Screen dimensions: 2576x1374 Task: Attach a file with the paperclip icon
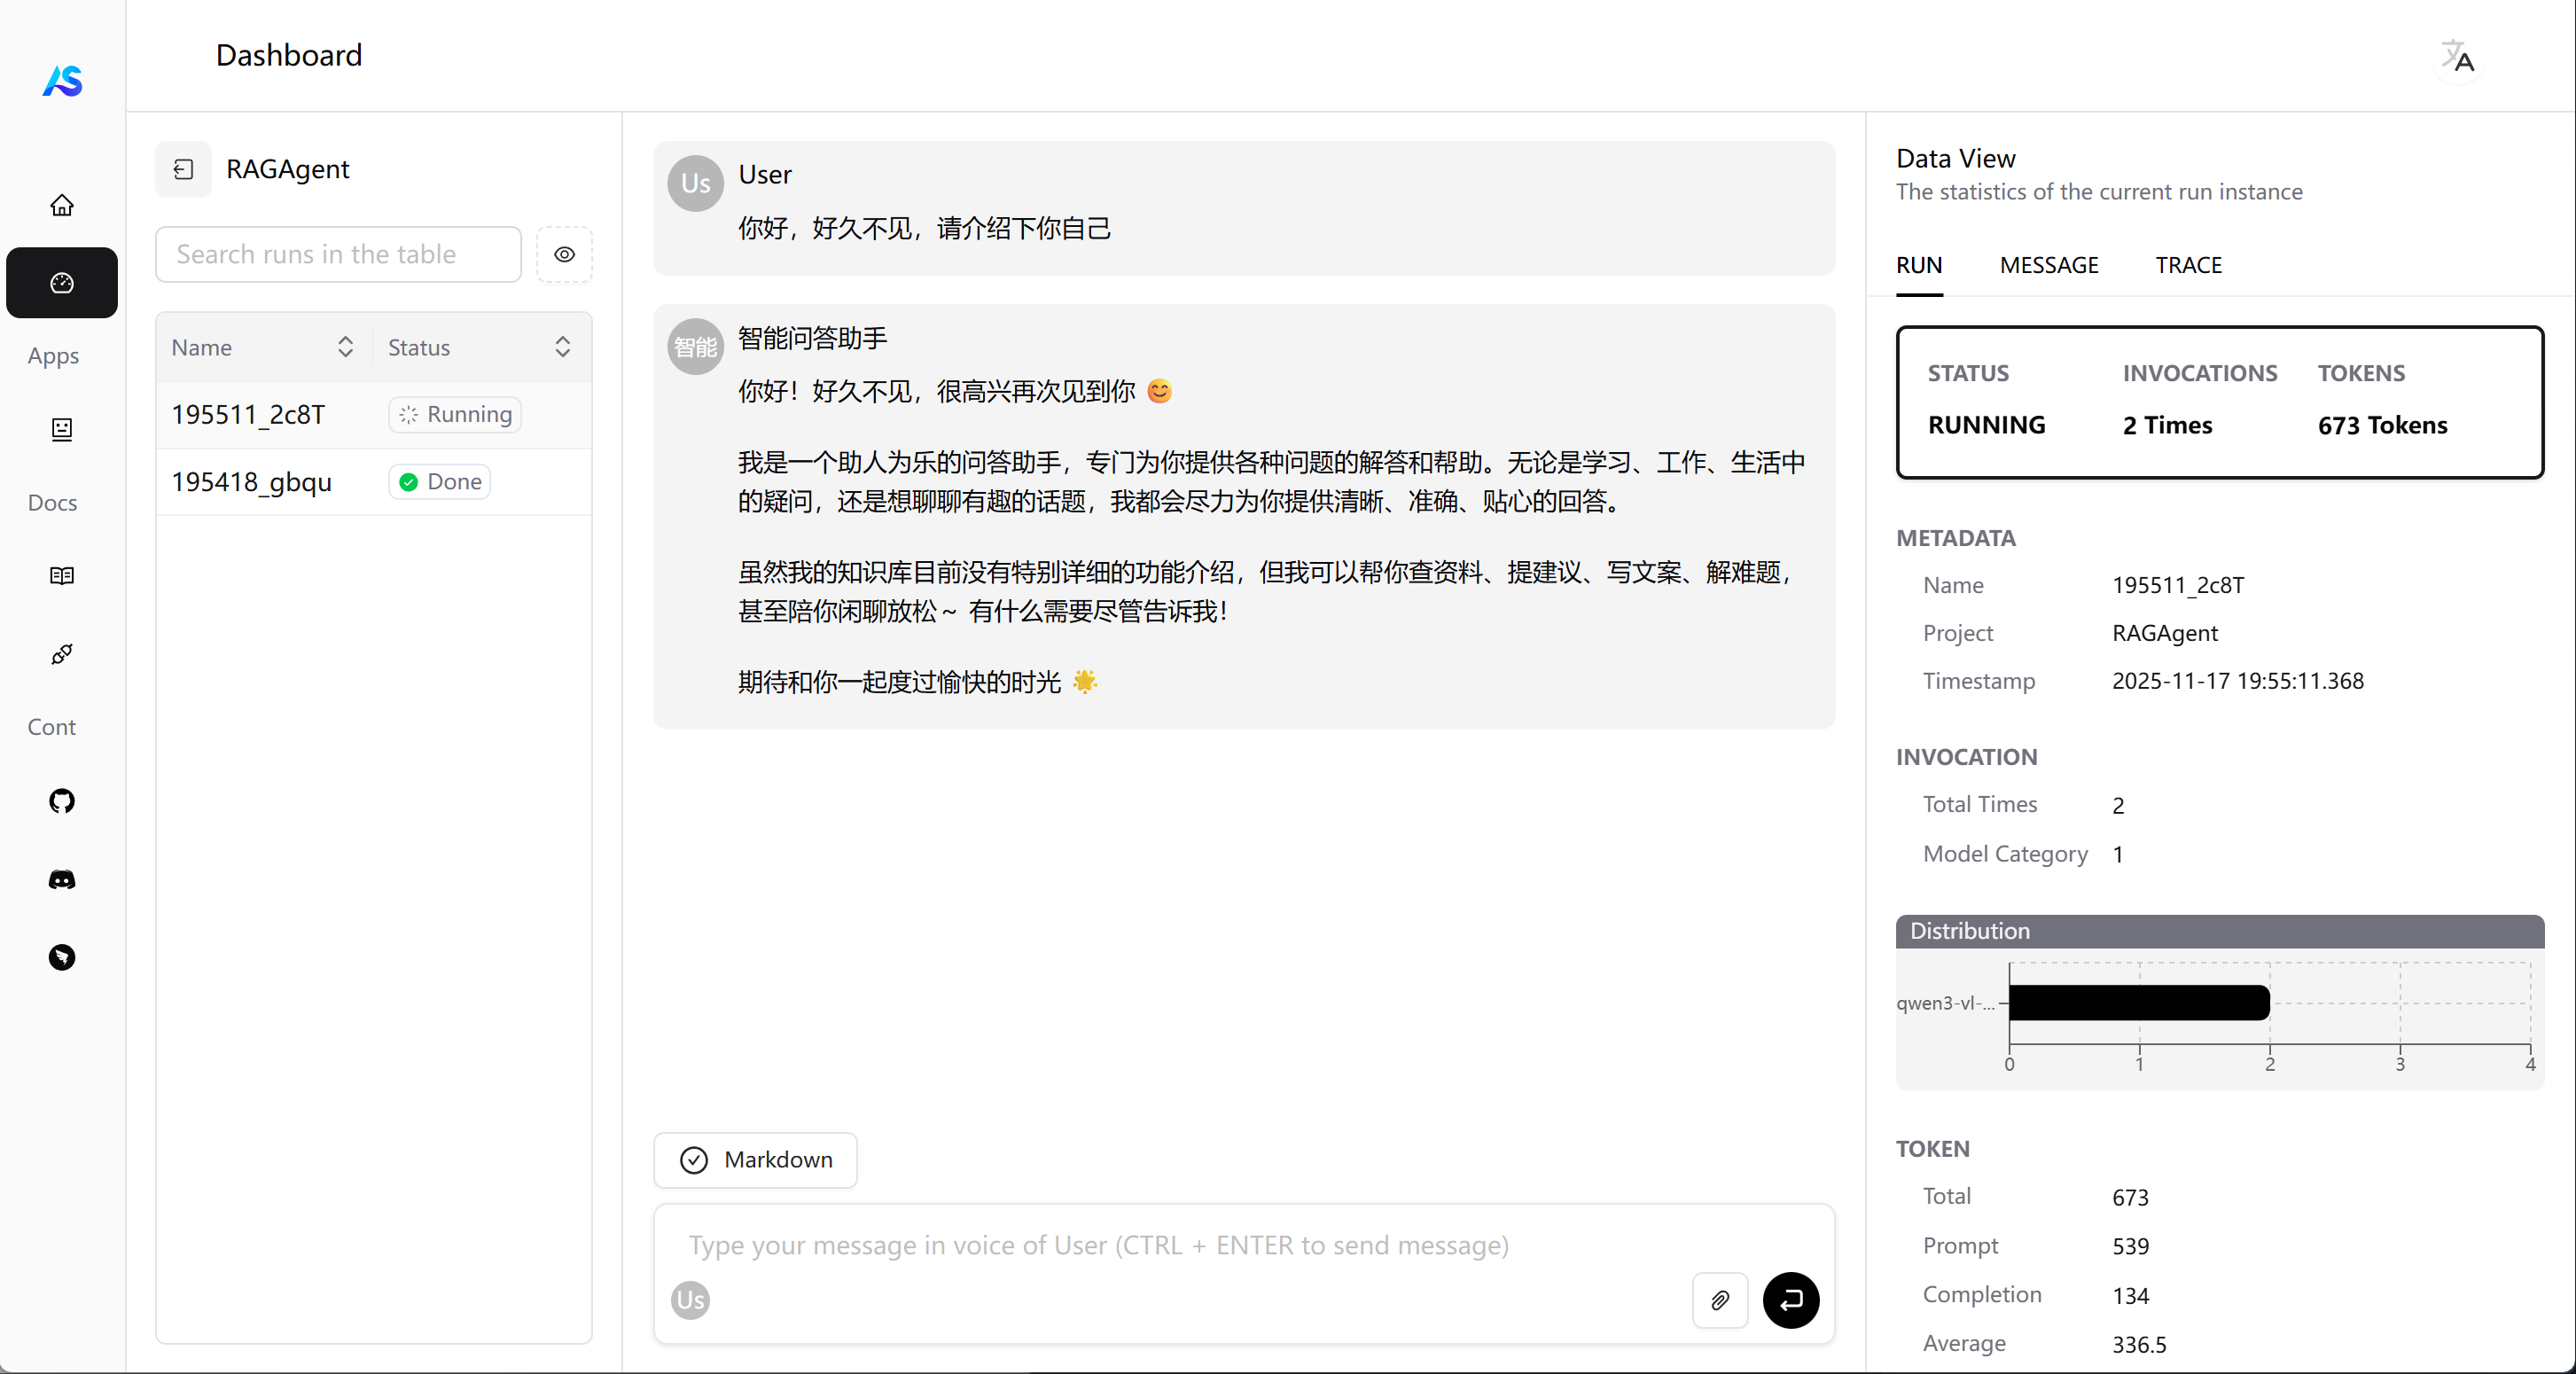pyautogui.click(x=1720, y=1300)
